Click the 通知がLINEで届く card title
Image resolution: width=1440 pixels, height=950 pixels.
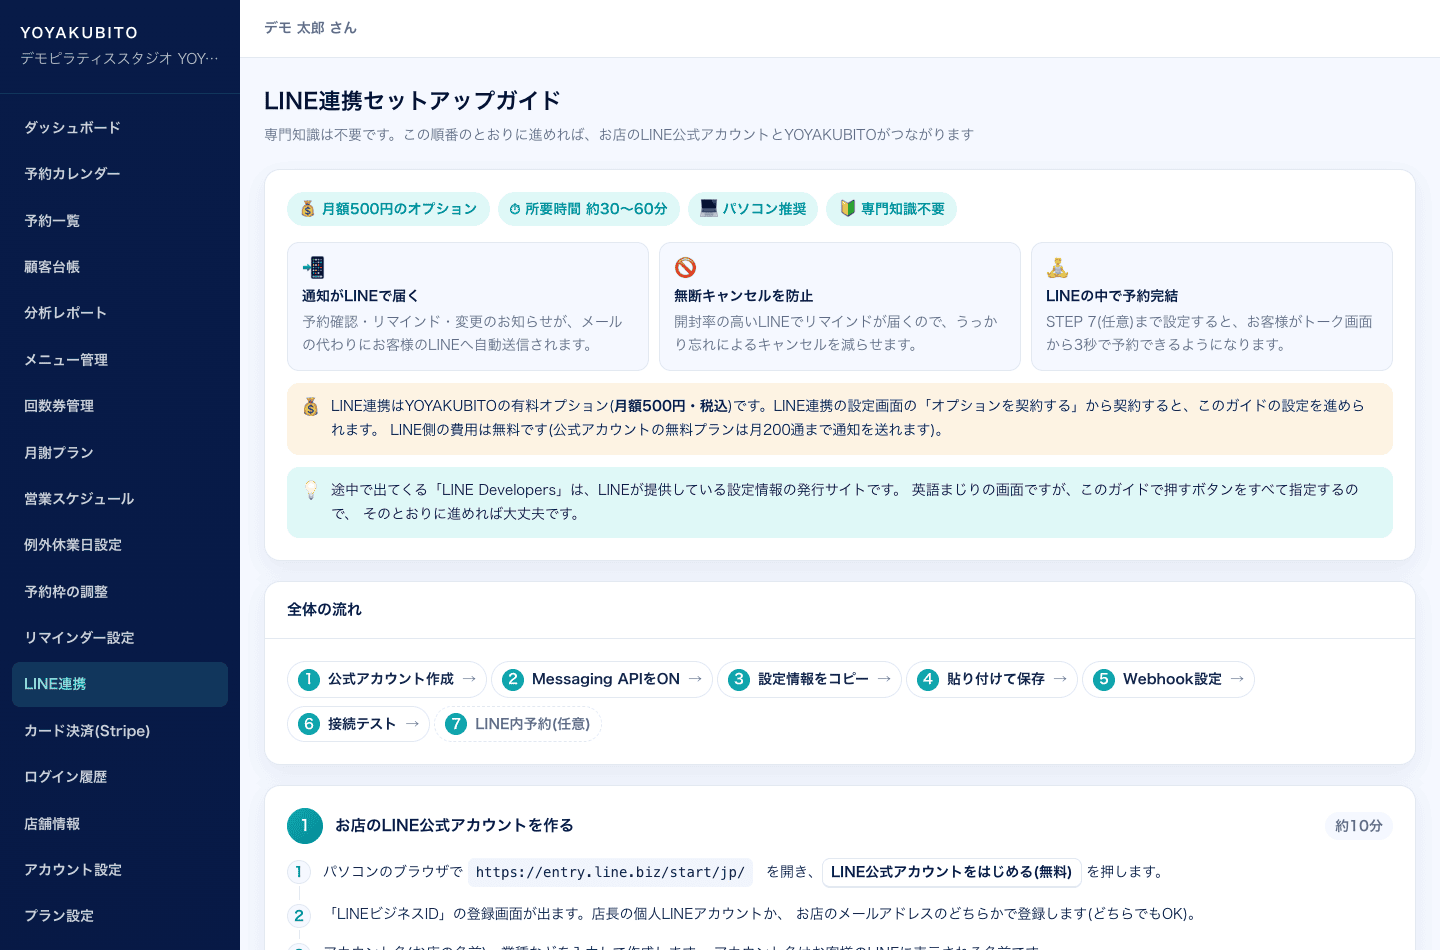coord(360,296)
